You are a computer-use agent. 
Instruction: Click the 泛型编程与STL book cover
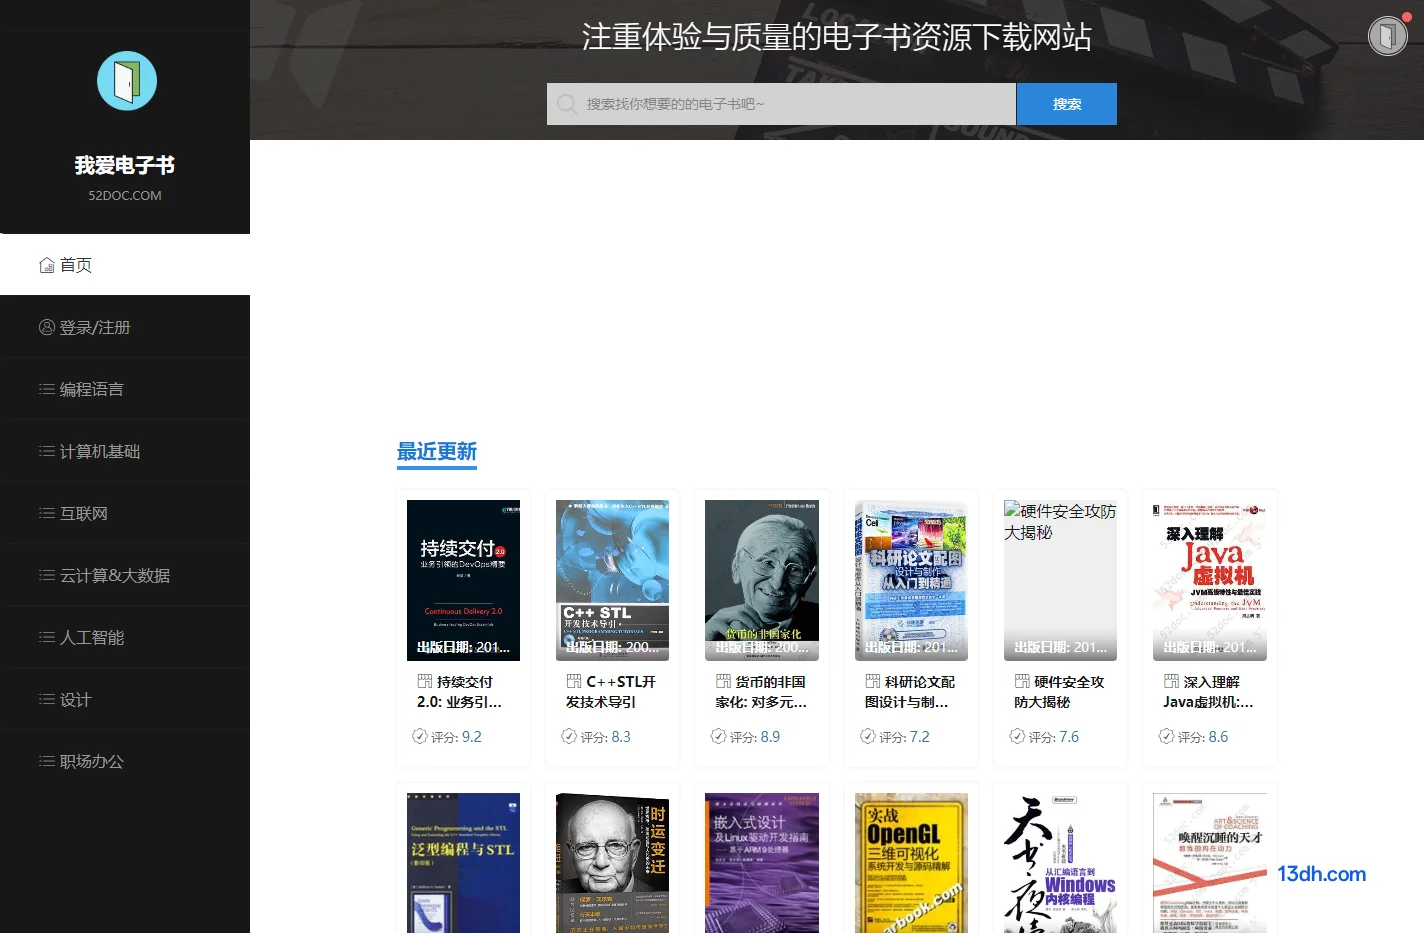click(x=463, y=863)
